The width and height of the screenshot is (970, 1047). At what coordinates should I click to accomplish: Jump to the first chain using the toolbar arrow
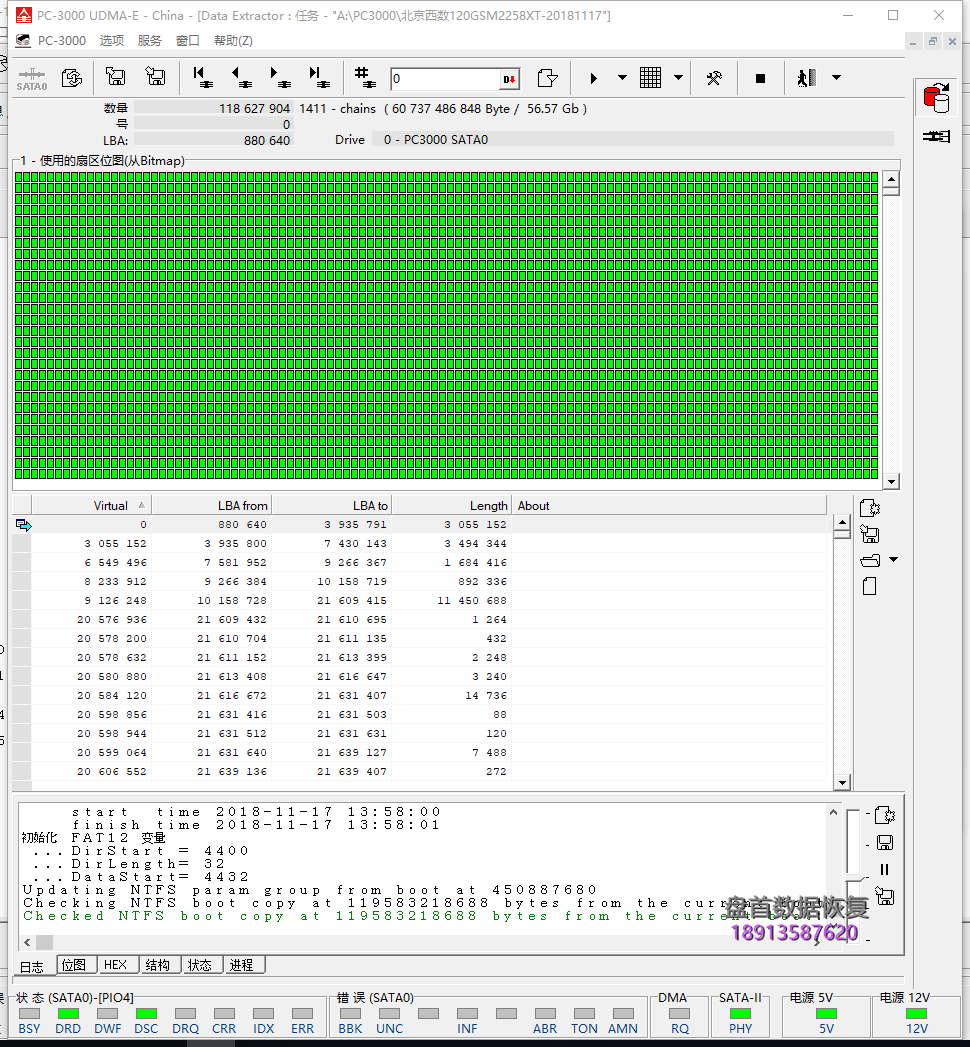[x=202, y=77]
